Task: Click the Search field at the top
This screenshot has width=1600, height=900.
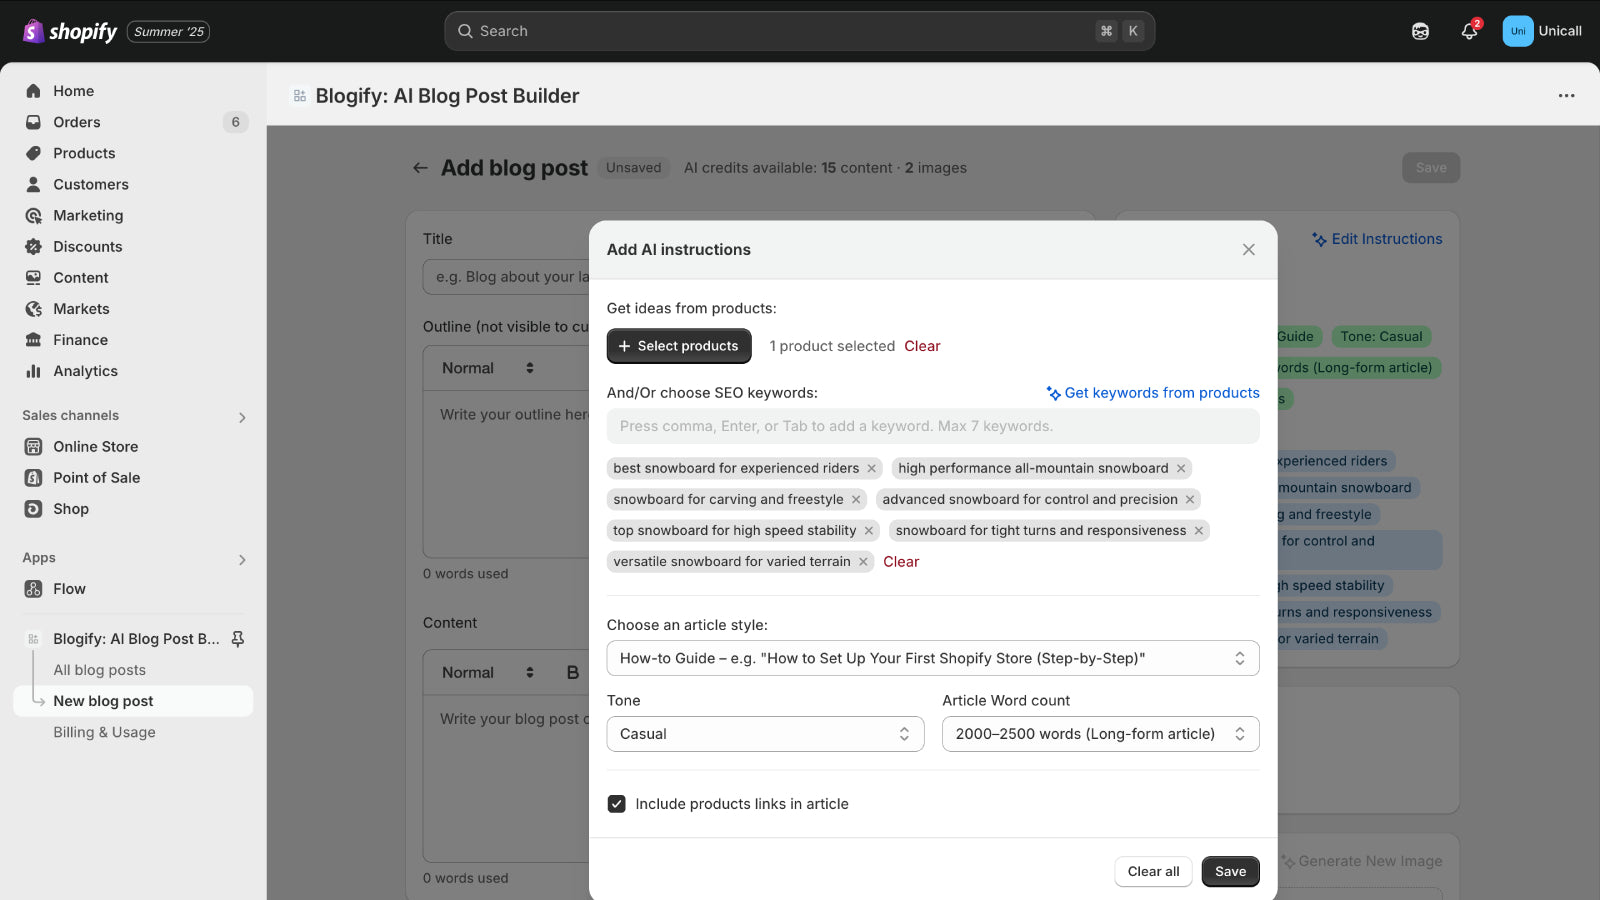Action: point(800,31)
